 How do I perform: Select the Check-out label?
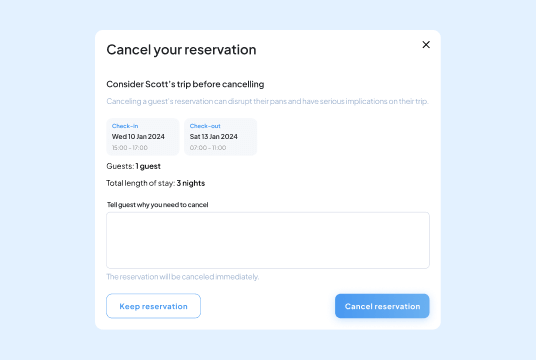click(205, 126)
